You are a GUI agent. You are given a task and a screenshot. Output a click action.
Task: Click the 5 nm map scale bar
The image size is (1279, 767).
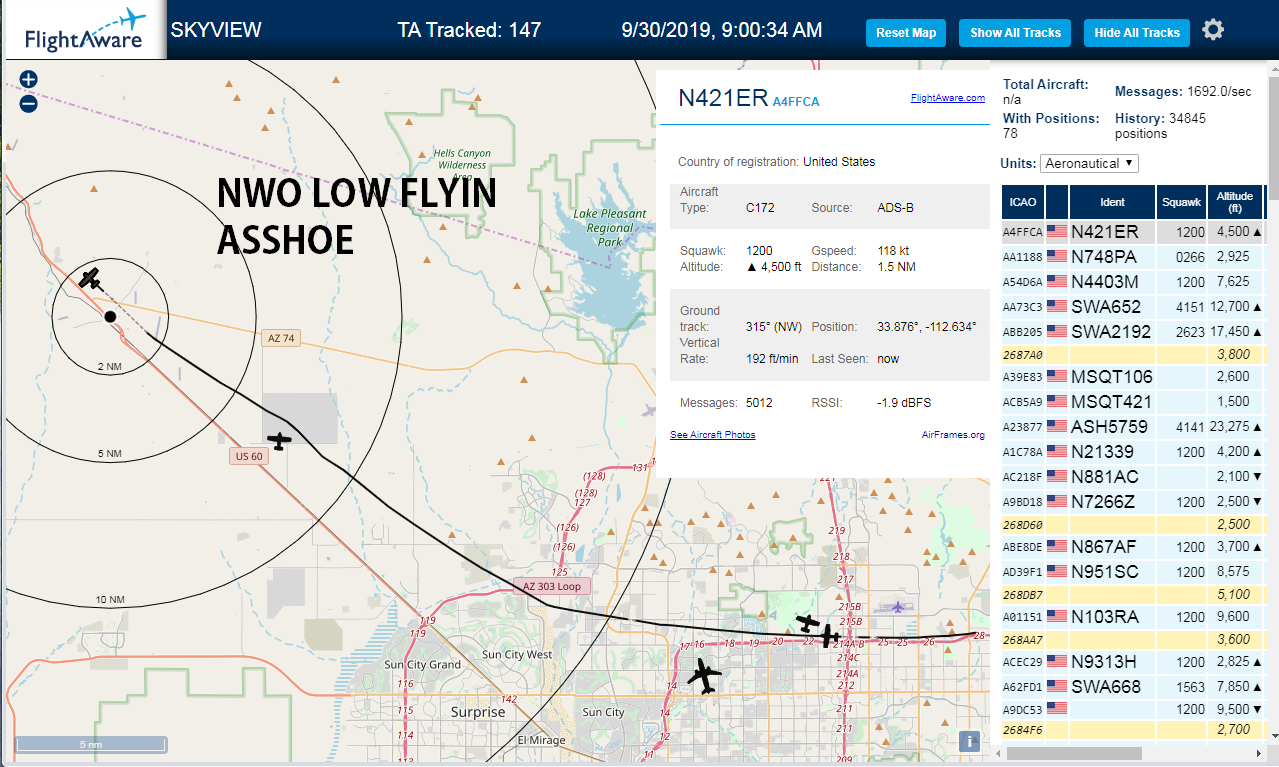[91, 744]
